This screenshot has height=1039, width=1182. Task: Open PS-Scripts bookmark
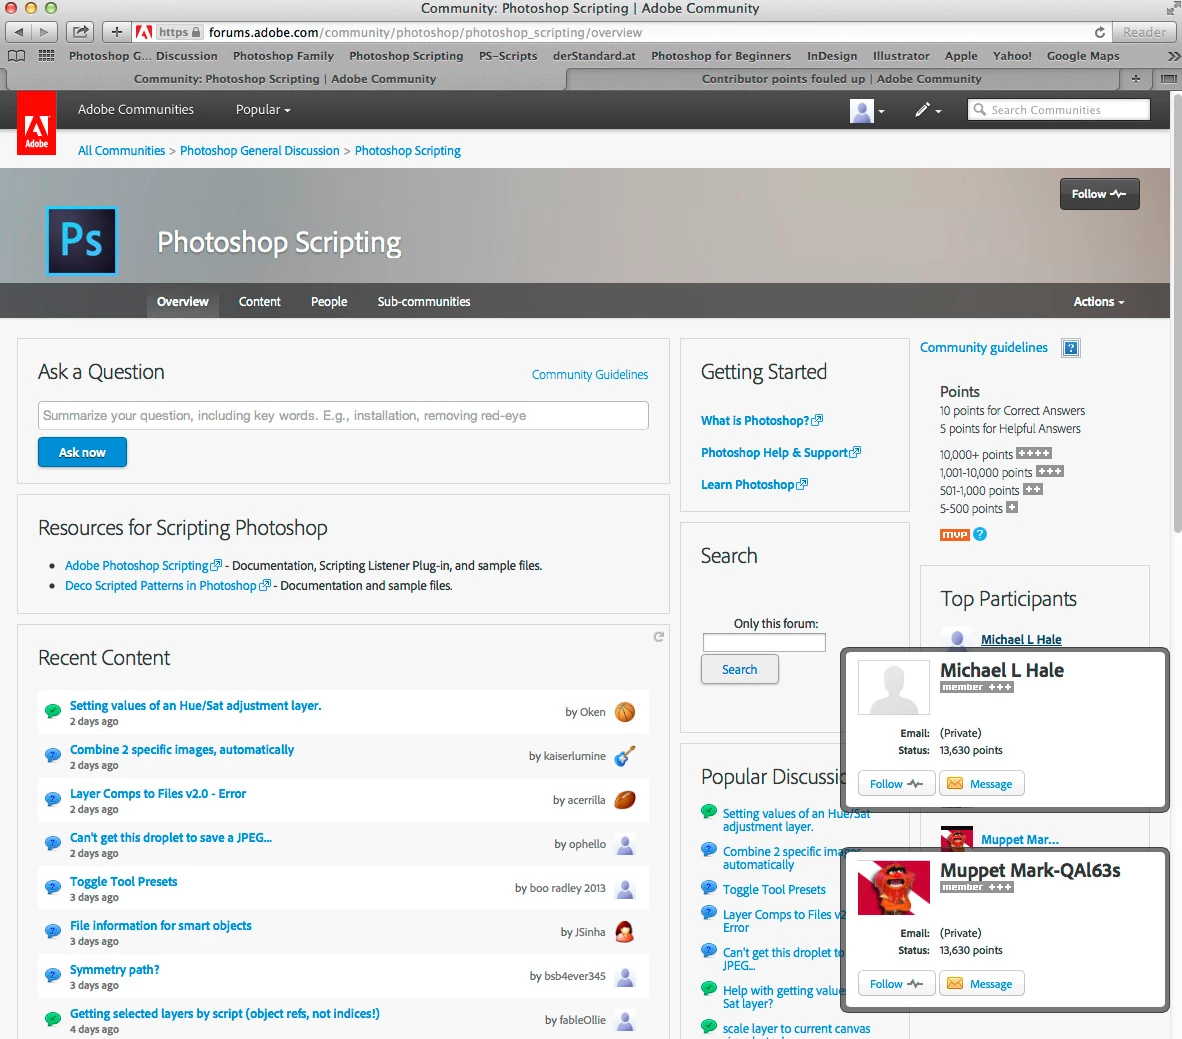(x=508, y=56)
